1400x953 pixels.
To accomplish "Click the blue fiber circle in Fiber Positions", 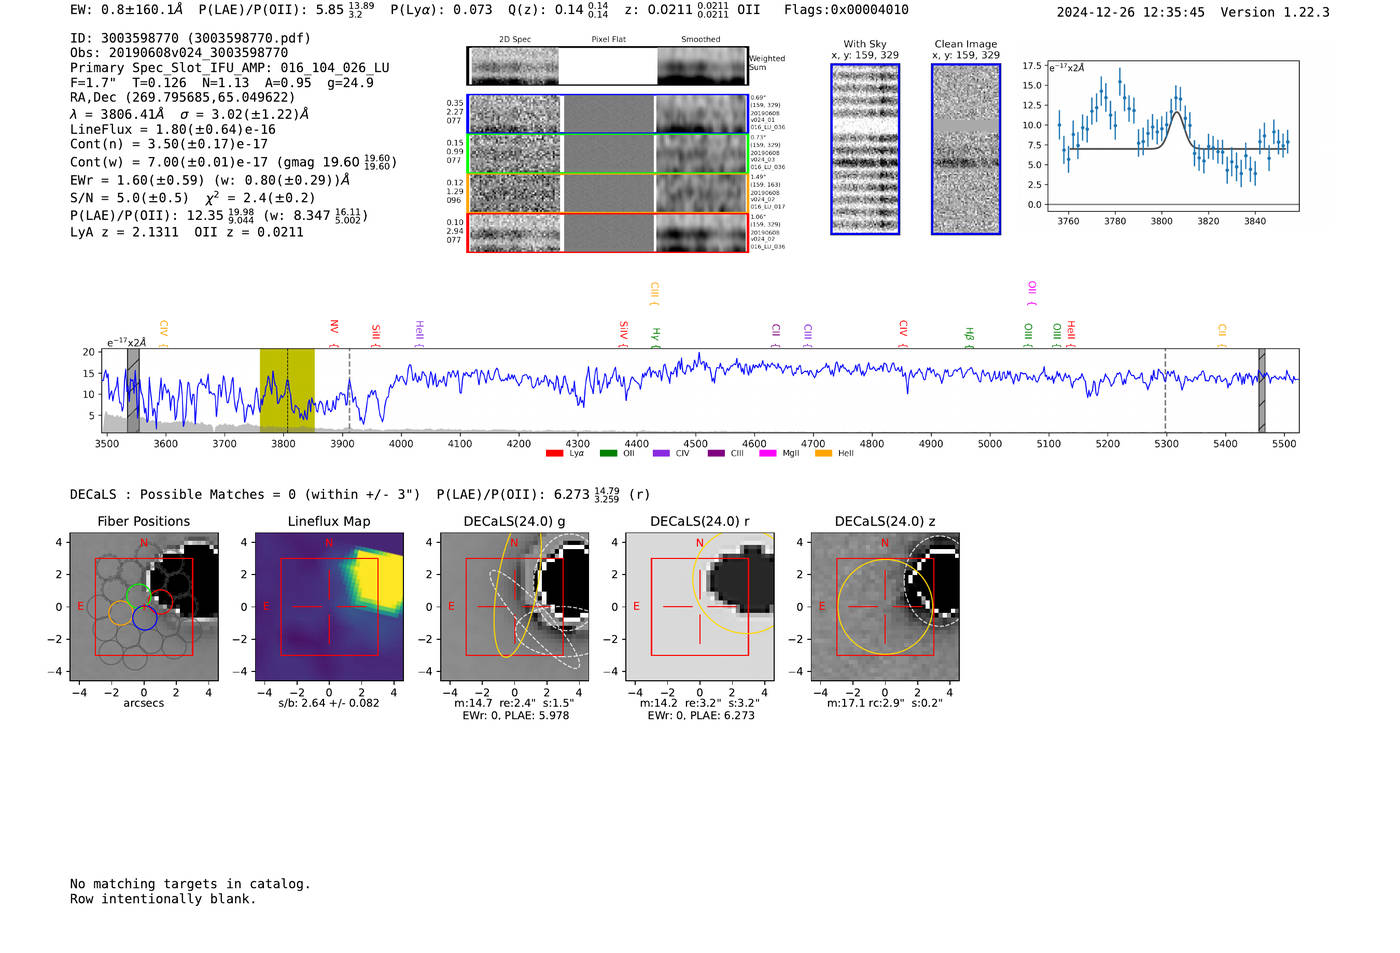I will tap(144, 618).
